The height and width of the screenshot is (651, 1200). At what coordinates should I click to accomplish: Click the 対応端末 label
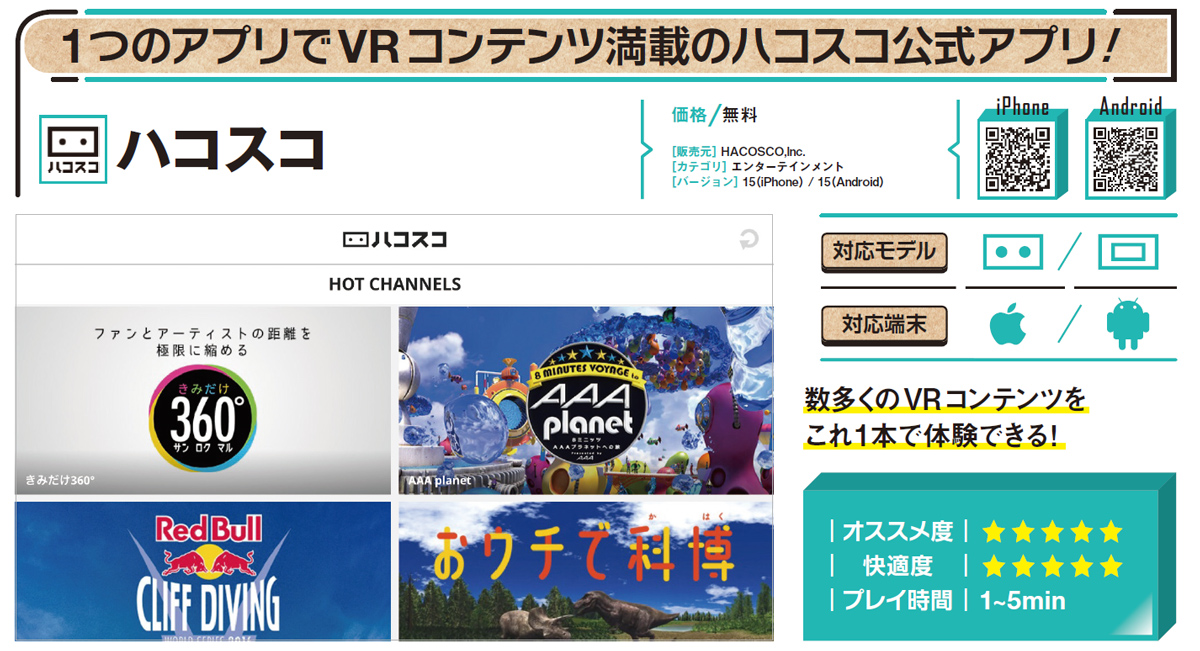point(883,325)
